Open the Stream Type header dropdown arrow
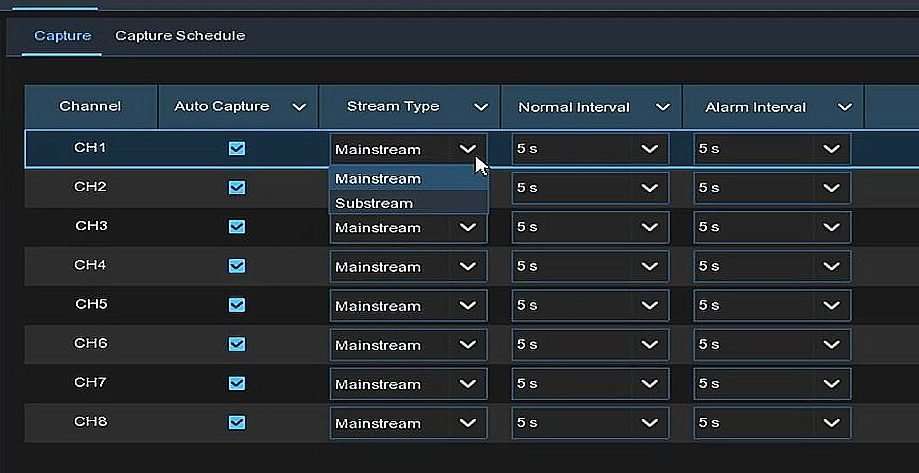Screen dimensions: 919x473 click(x=481, y=107)
